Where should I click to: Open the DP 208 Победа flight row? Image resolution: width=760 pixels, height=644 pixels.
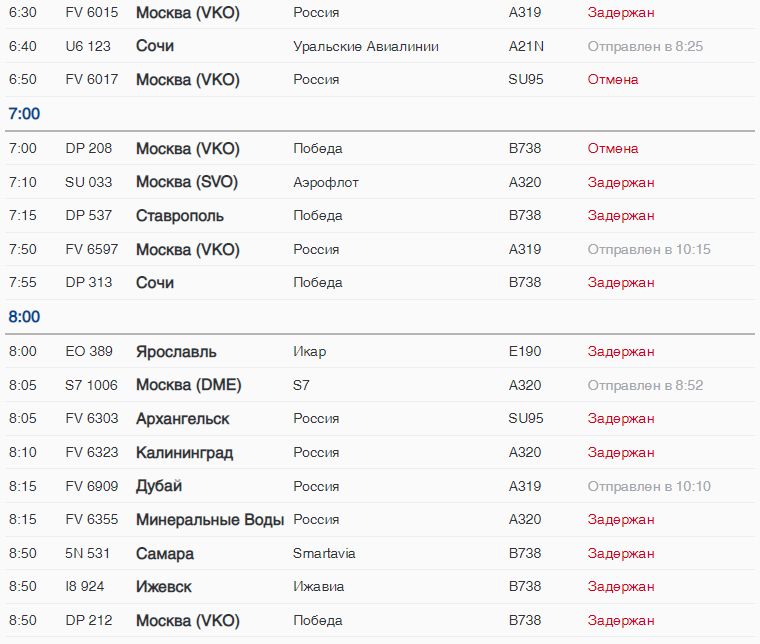pyautogui.click(x=380, y=148)
